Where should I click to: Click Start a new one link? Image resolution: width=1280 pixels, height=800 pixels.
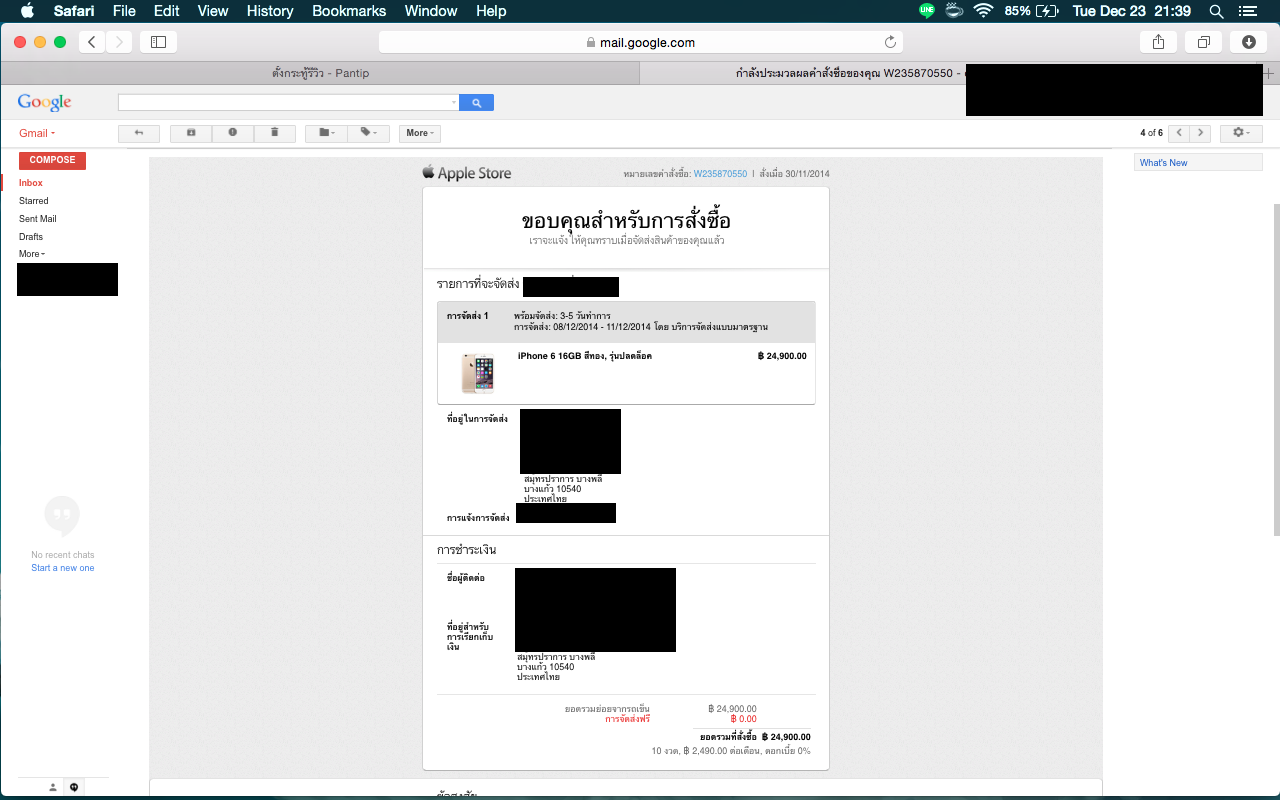[62, 568]
